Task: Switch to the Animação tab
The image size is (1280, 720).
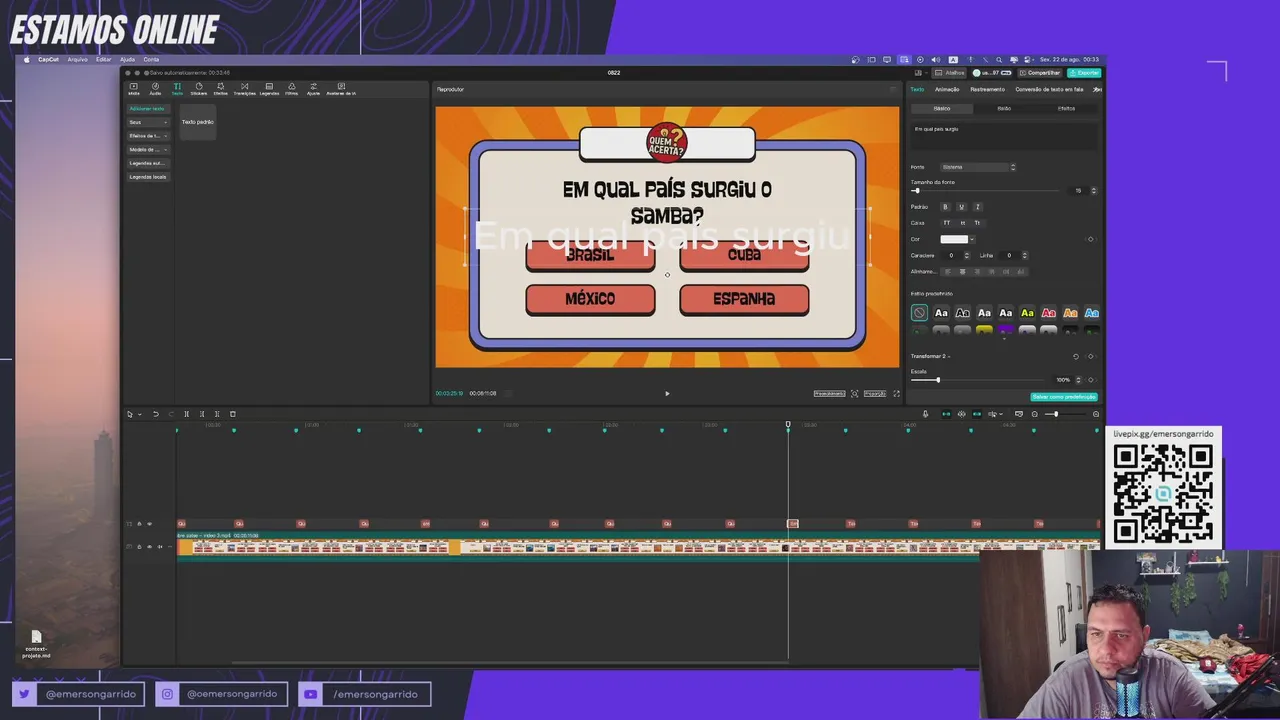Action: coord(947,89)
